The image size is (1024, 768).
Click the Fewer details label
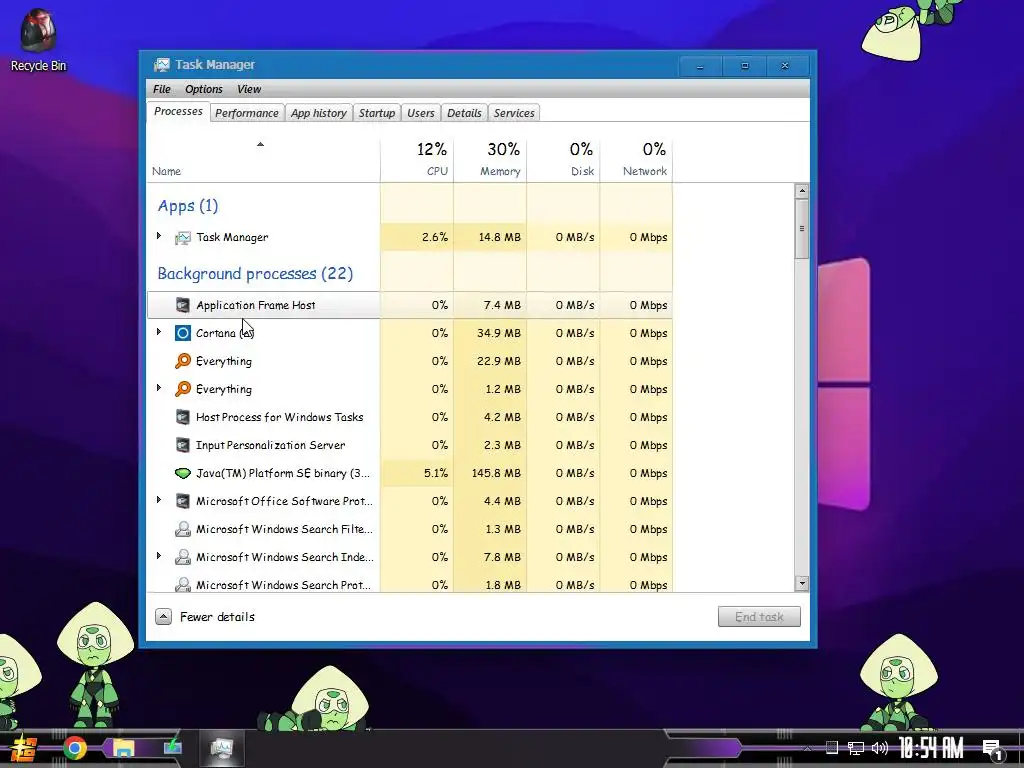(217, 616)
